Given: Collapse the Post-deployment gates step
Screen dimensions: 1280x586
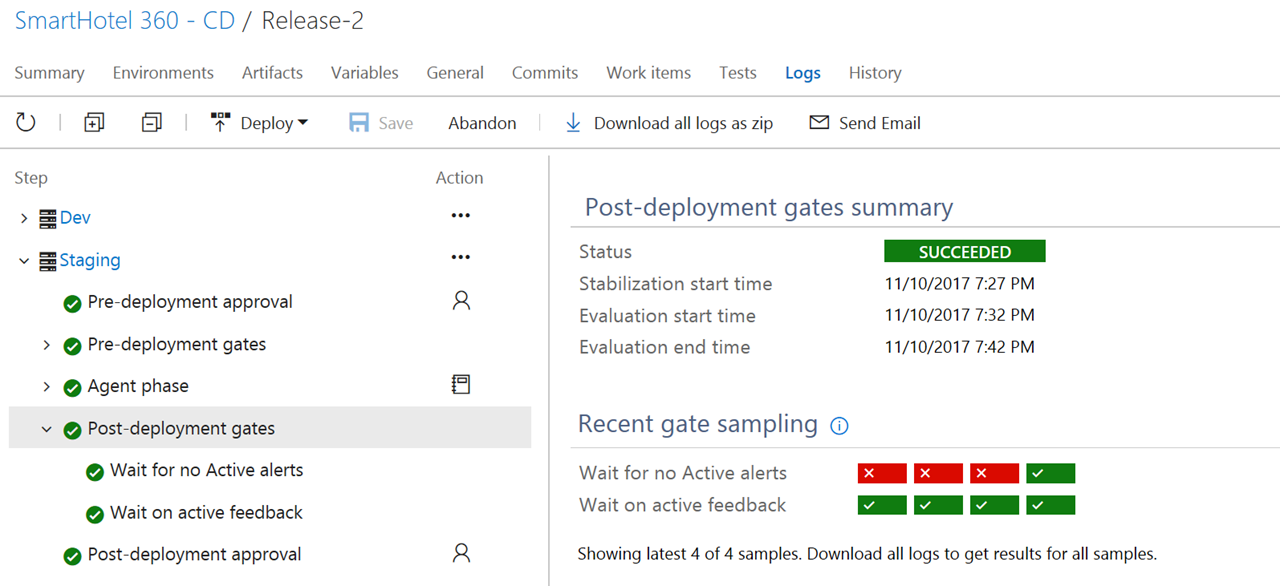Looking at the screenshot, I should (x=46, y=429).
